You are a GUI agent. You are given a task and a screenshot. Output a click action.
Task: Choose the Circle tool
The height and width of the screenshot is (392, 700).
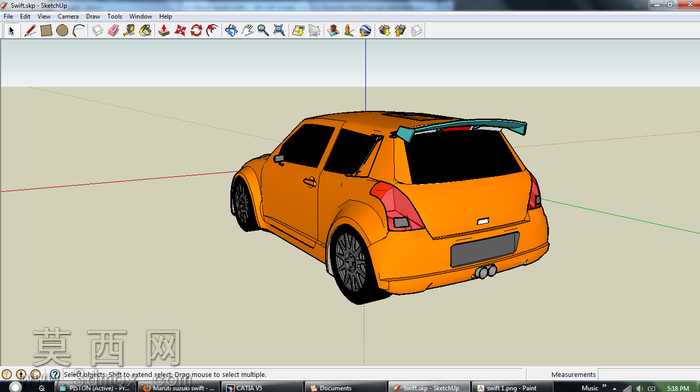tap(62, 30)
